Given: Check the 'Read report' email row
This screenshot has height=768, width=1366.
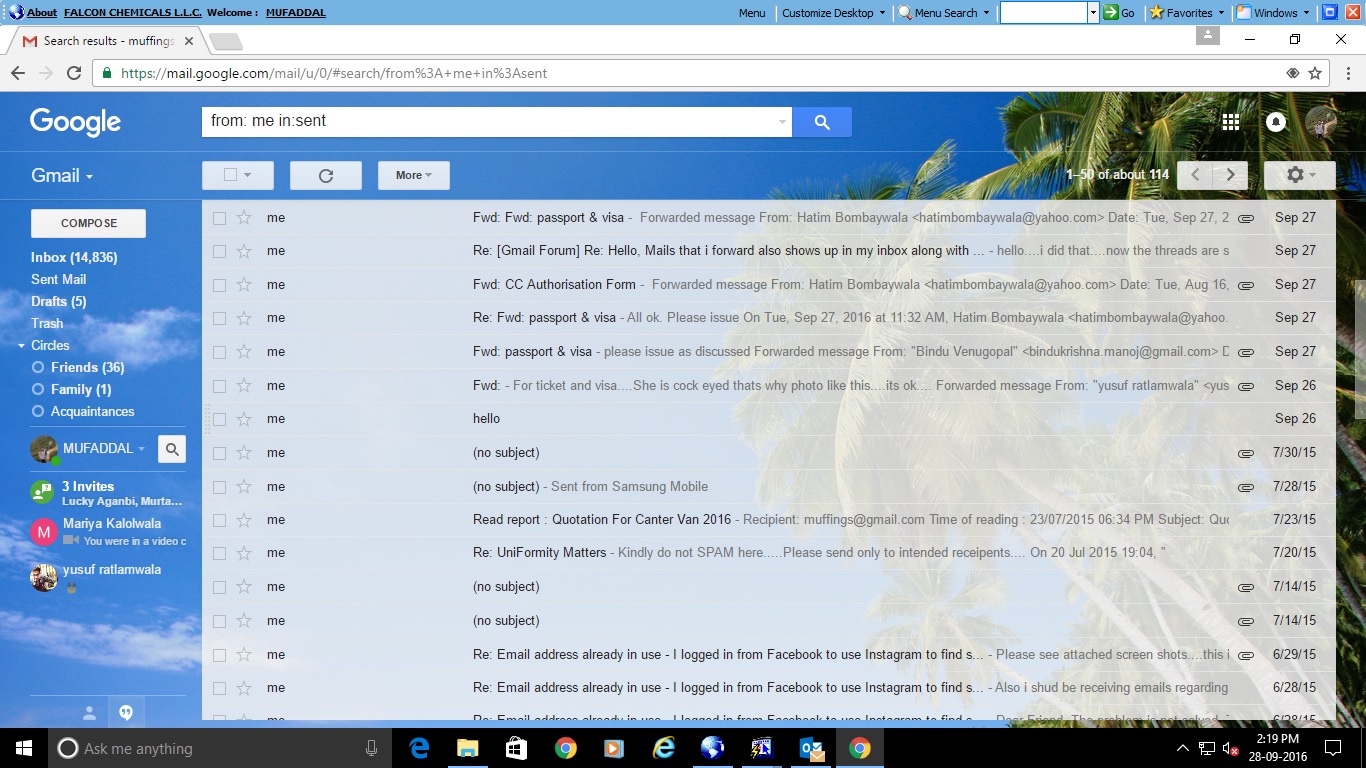Looking at the screenshot, I should coord(220,520).
